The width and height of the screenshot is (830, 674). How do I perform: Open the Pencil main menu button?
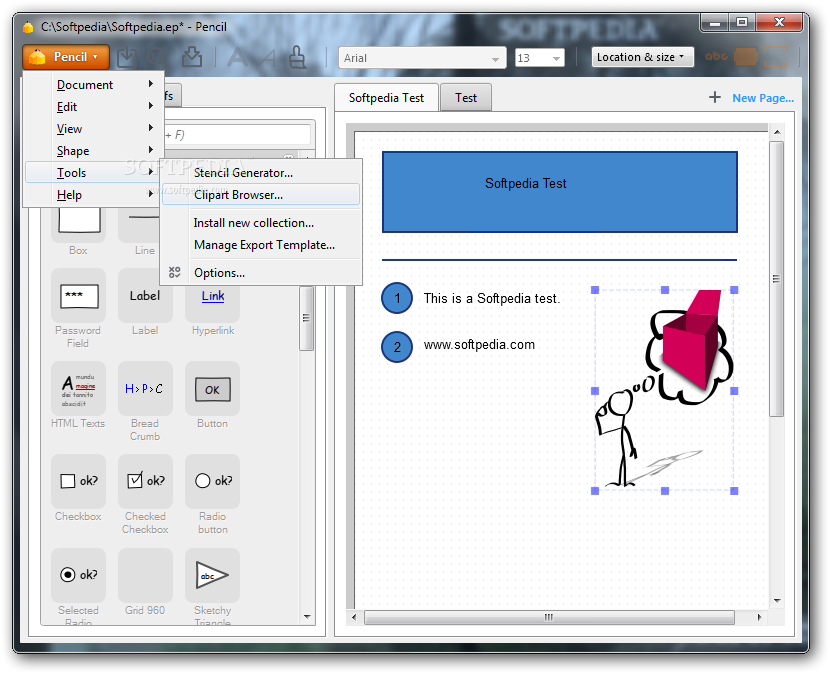click(x=66, y=57)
